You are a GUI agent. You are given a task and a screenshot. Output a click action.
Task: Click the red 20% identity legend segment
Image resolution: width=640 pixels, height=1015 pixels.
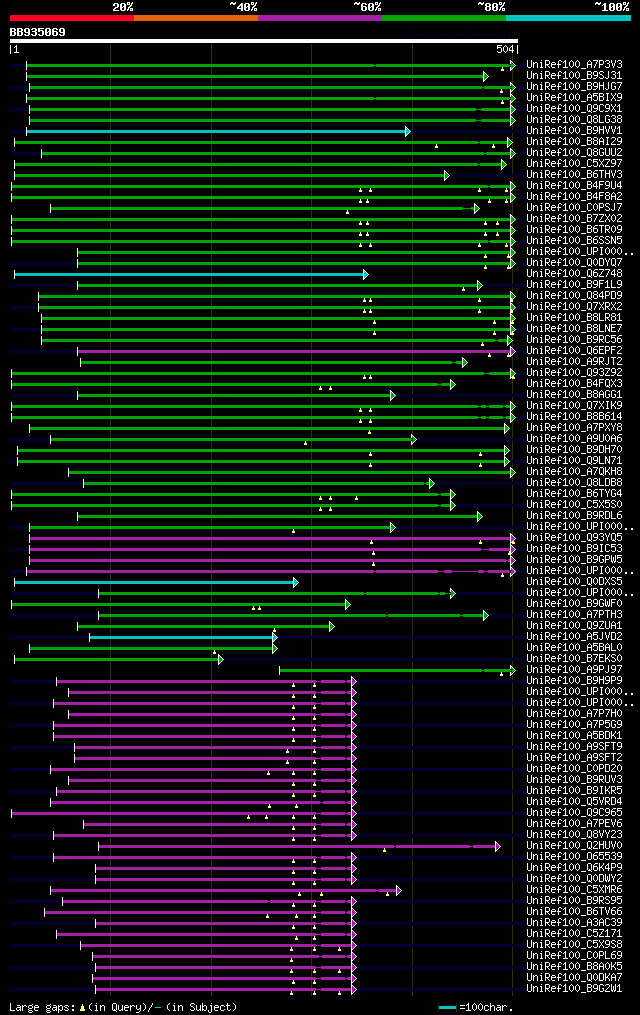click(72, 18)
